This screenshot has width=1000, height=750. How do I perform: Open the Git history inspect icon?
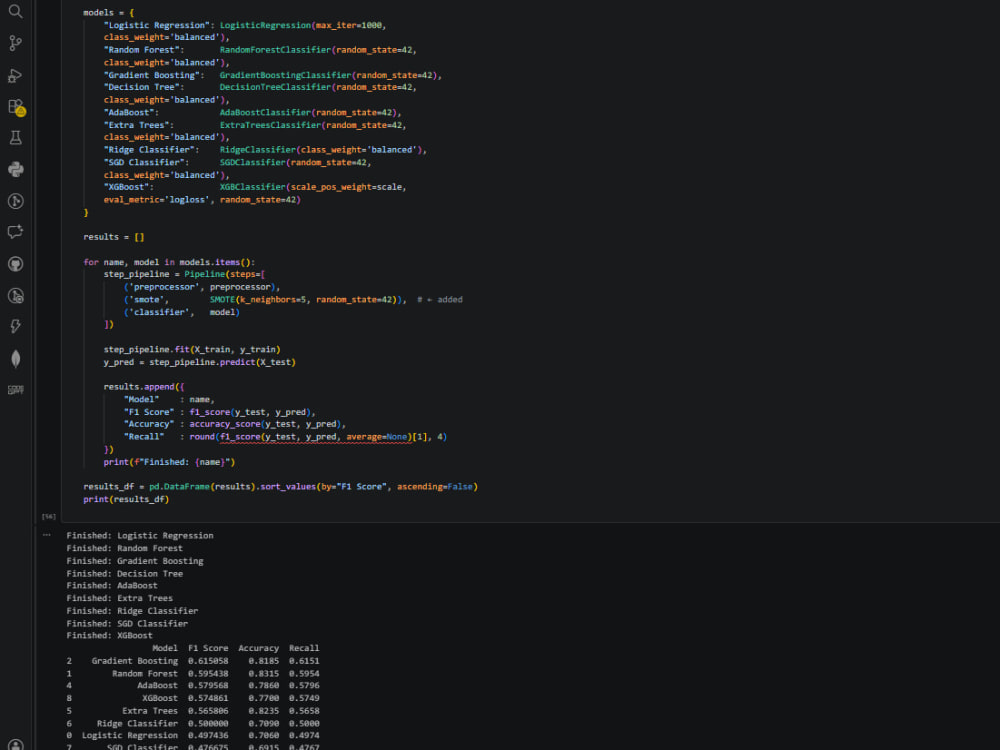15,295
